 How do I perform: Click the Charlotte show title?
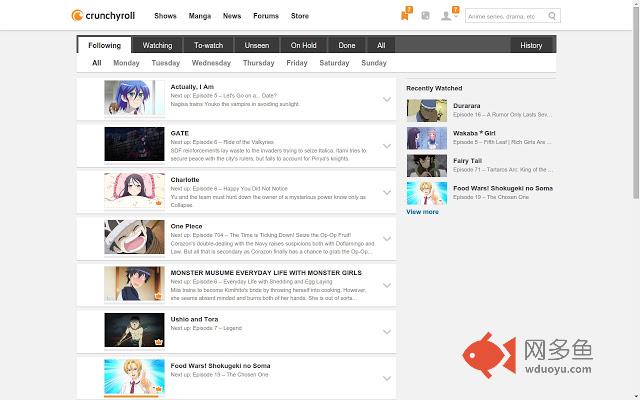(x=185, y=180)
